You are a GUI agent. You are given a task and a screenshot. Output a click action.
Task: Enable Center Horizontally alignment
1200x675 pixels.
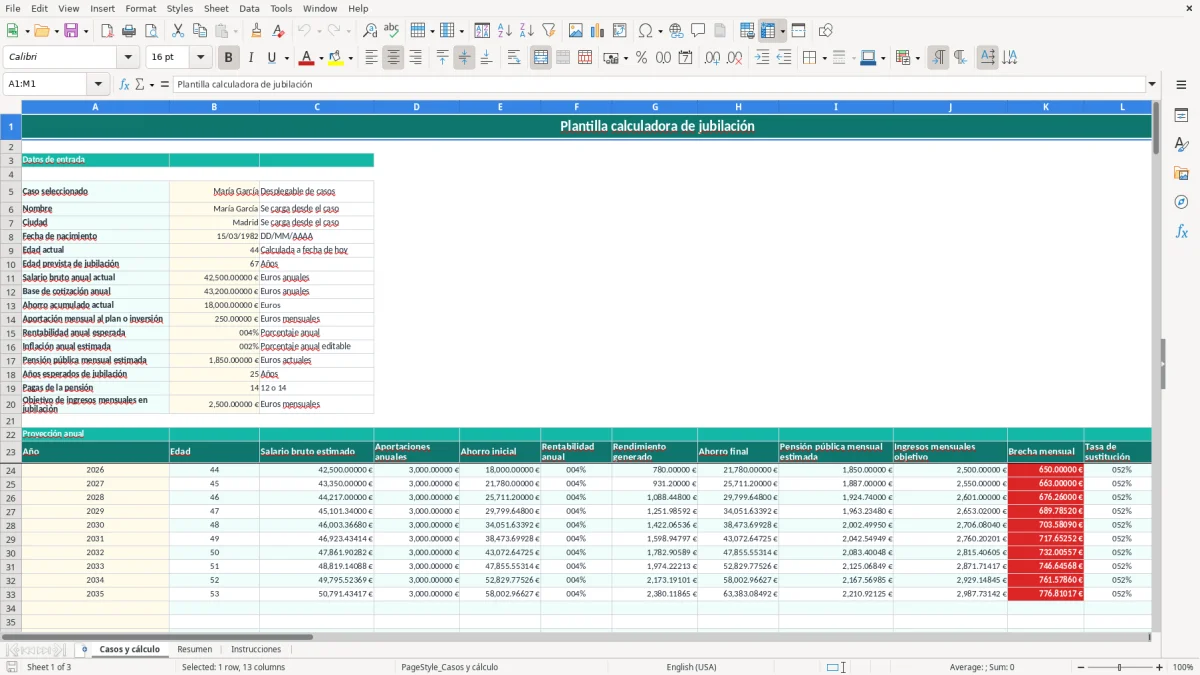[393, 58]
